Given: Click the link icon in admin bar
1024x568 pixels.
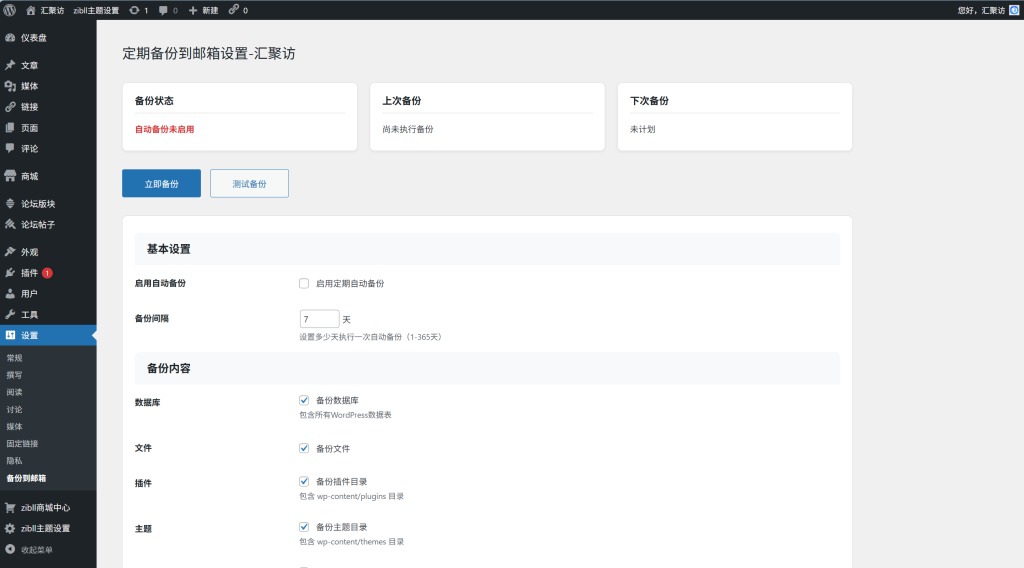Looking at the screenshot, I should (x=234, y=10).
